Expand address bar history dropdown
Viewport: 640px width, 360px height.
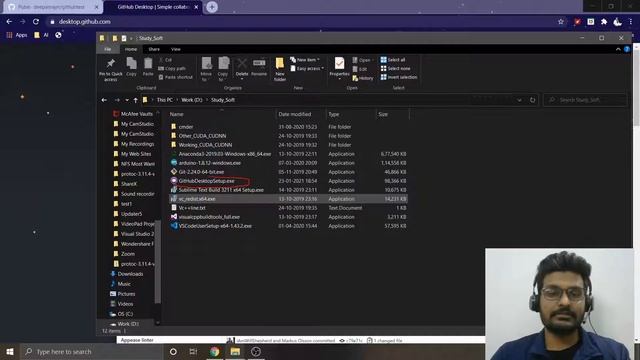coord(519,100)
